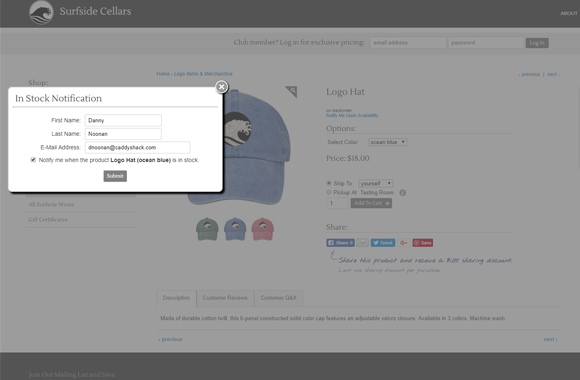This screenshot has height=380, width=580.
Task: Click the top next product link
Action: (553, 74)
